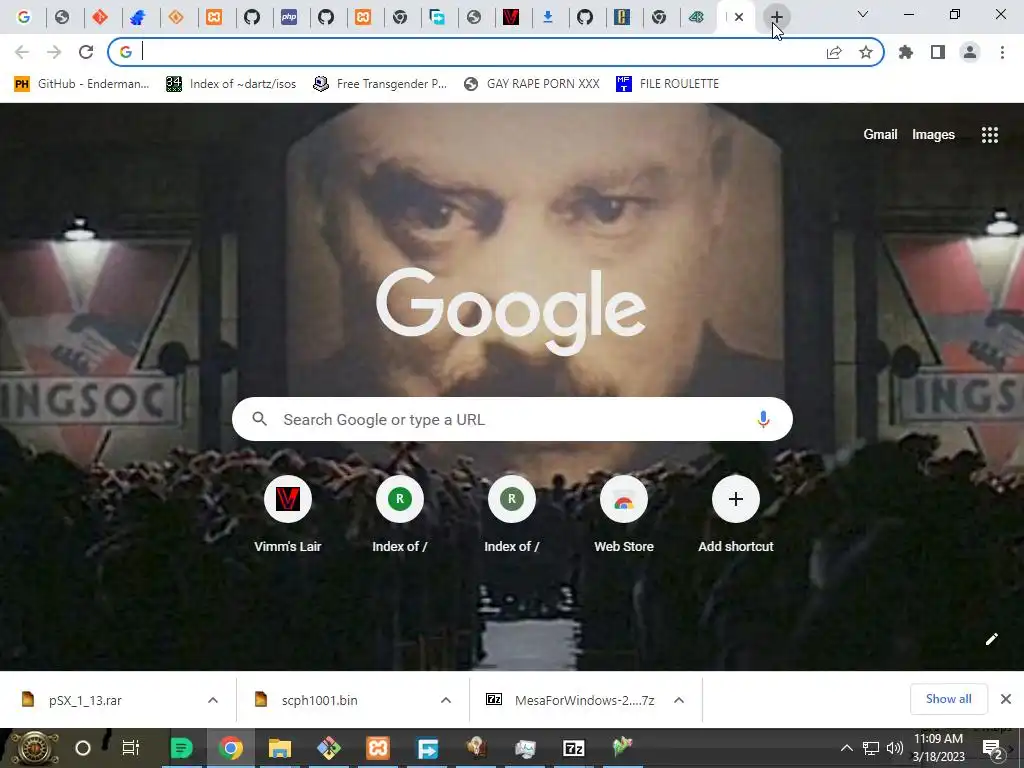Switch to the tab with the blue download arrow
1024x768 pixels.
coord(548,17)
